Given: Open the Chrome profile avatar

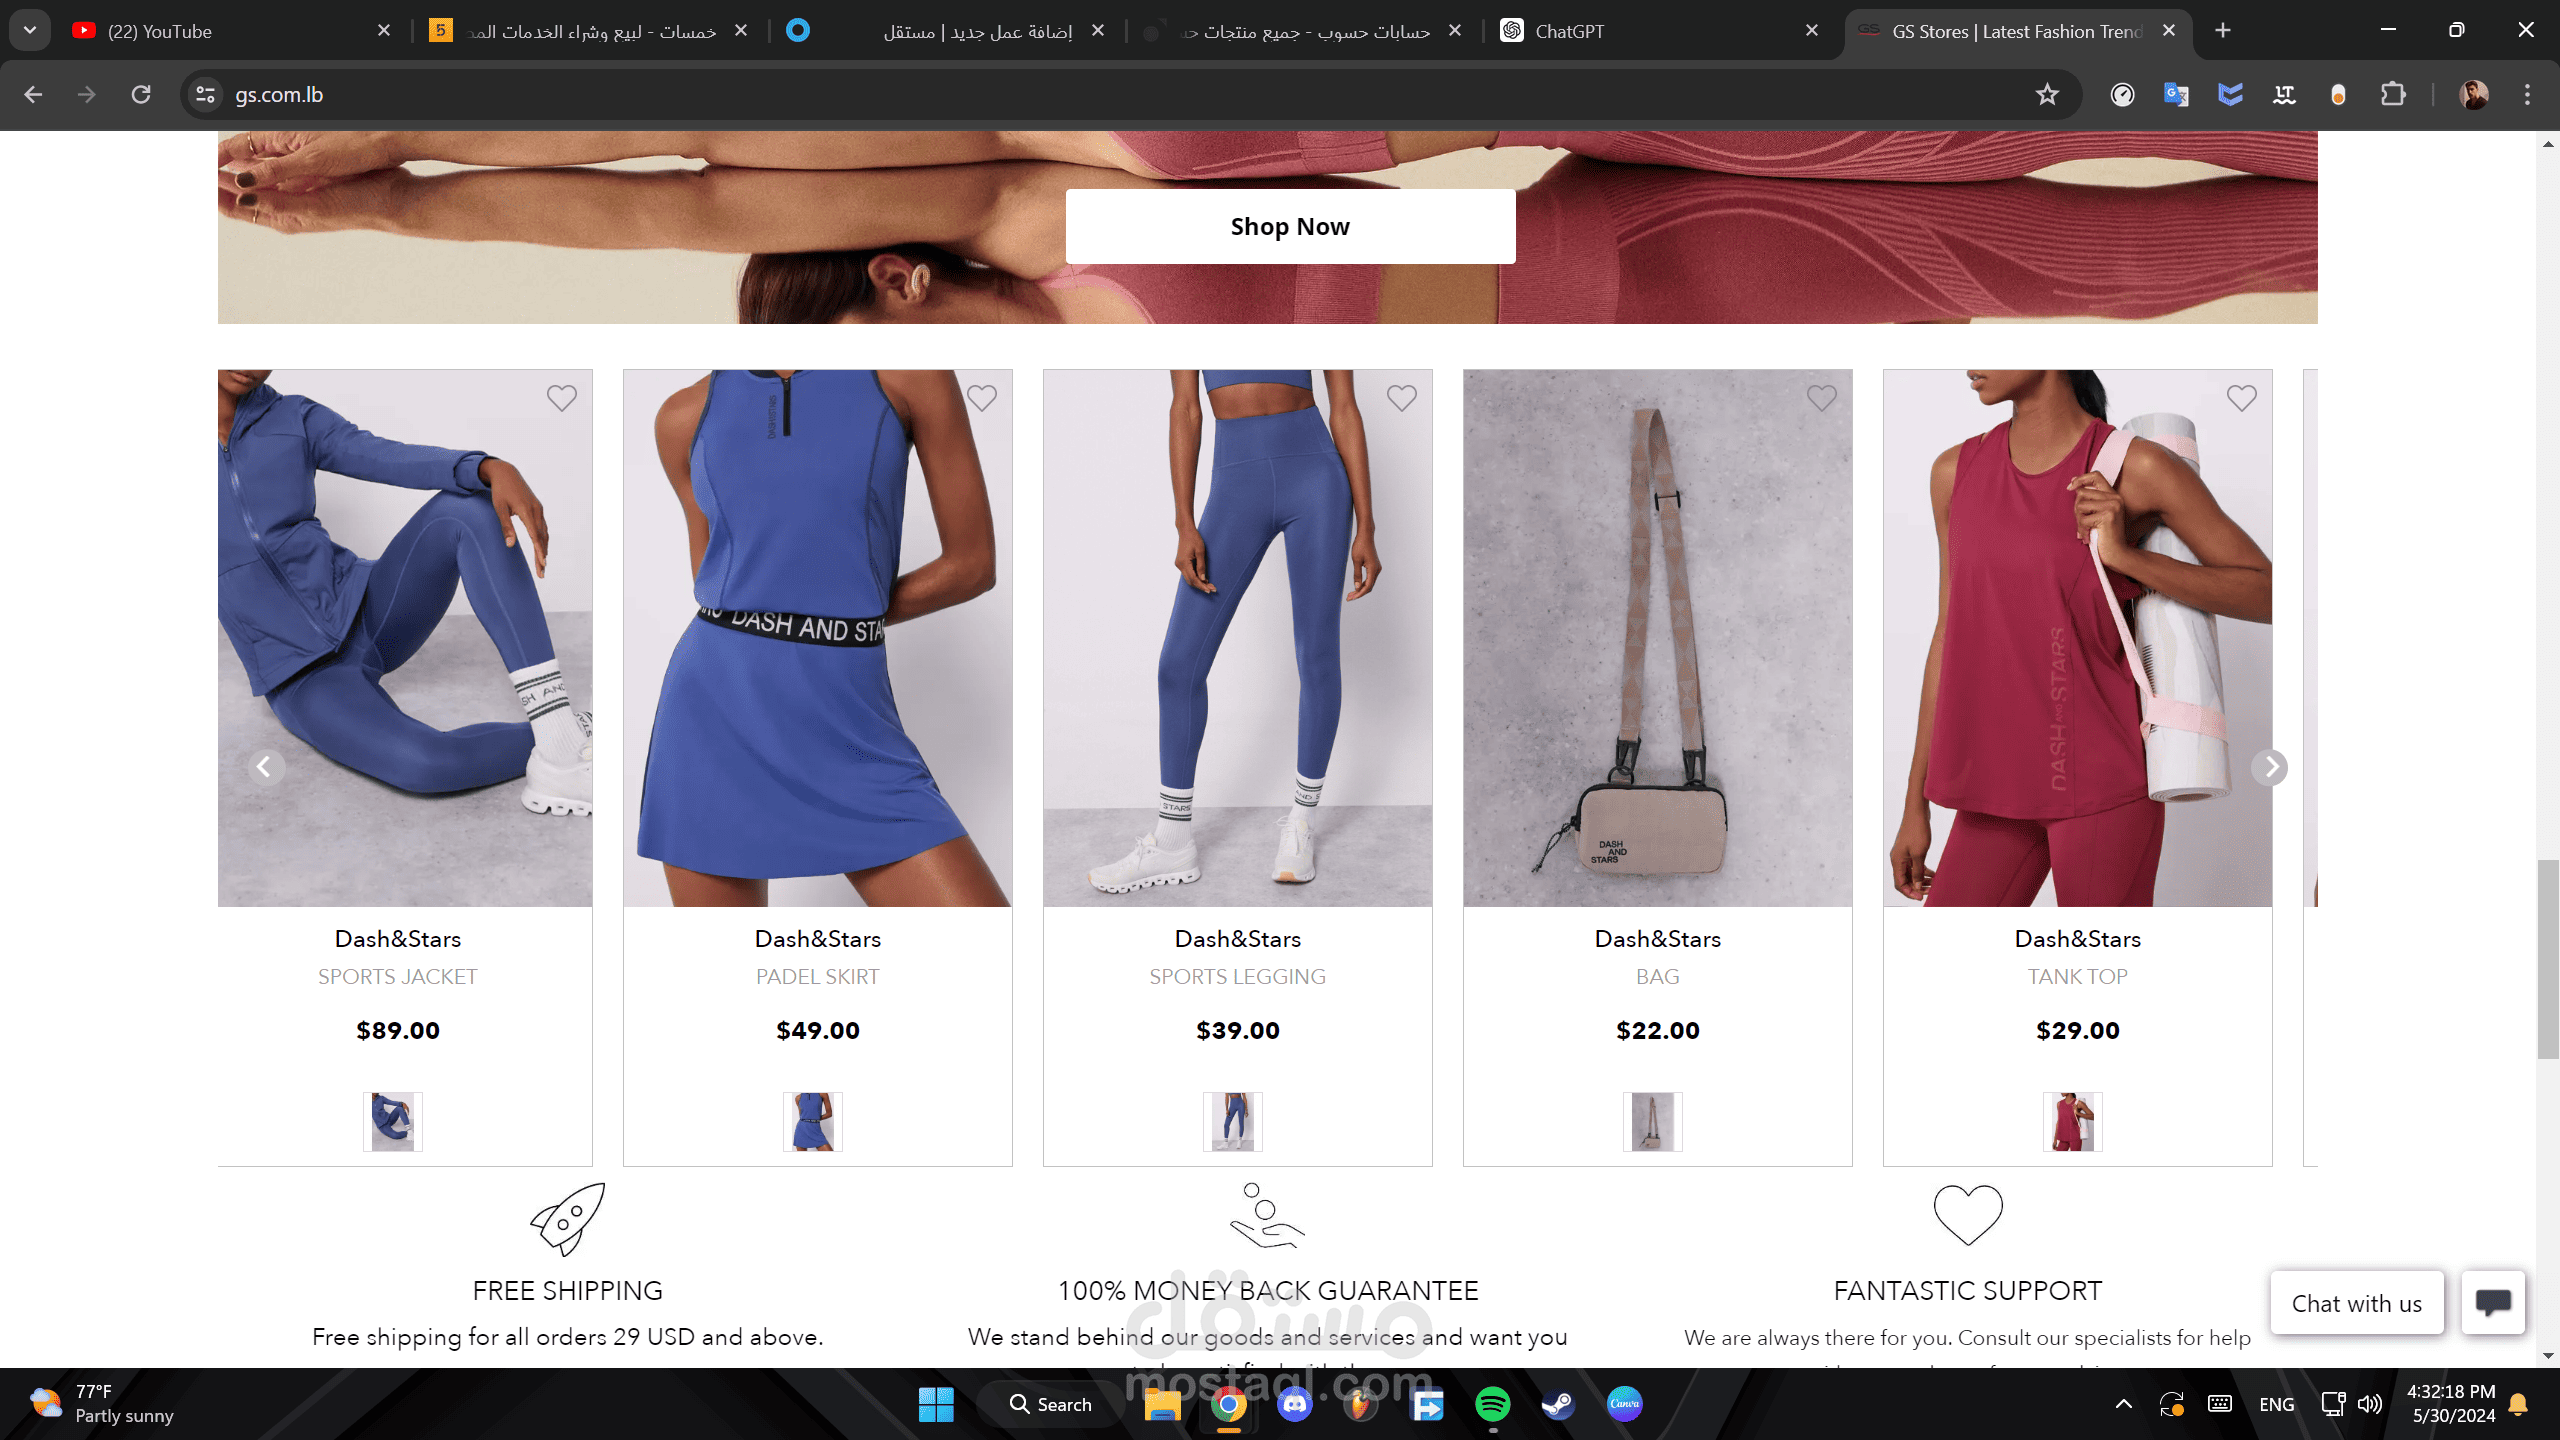Looking at the screenshot, I should [x=2474, y=95].
